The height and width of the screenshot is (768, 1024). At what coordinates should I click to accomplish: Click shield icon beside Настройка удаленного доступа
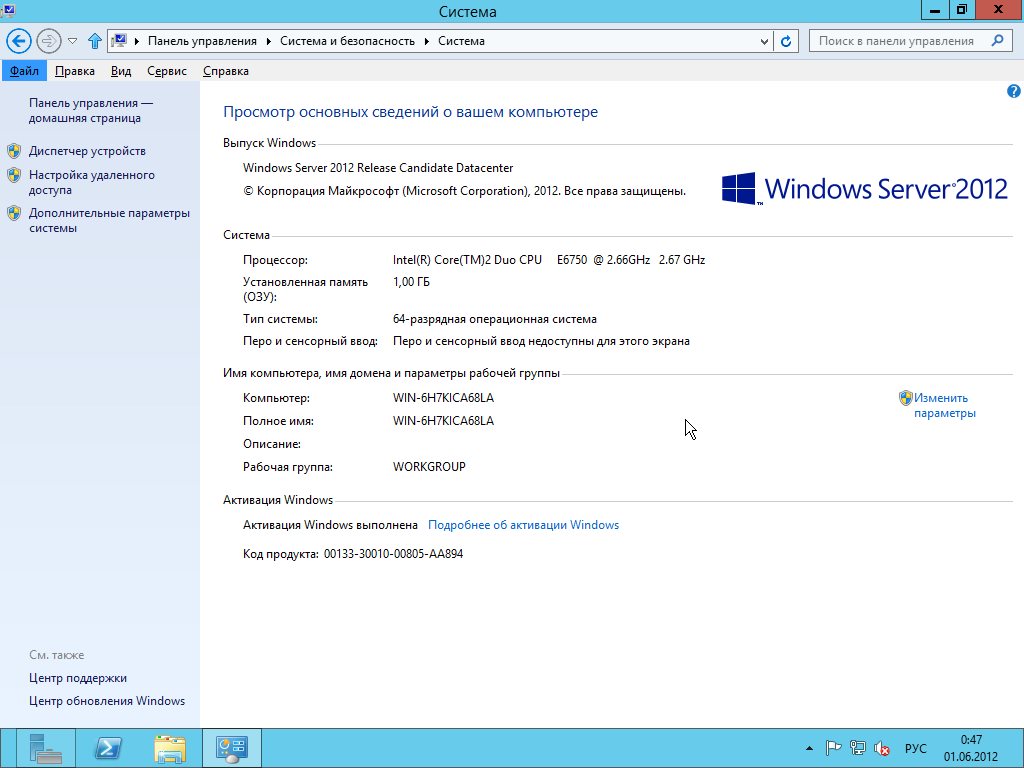tap(14, 175)
